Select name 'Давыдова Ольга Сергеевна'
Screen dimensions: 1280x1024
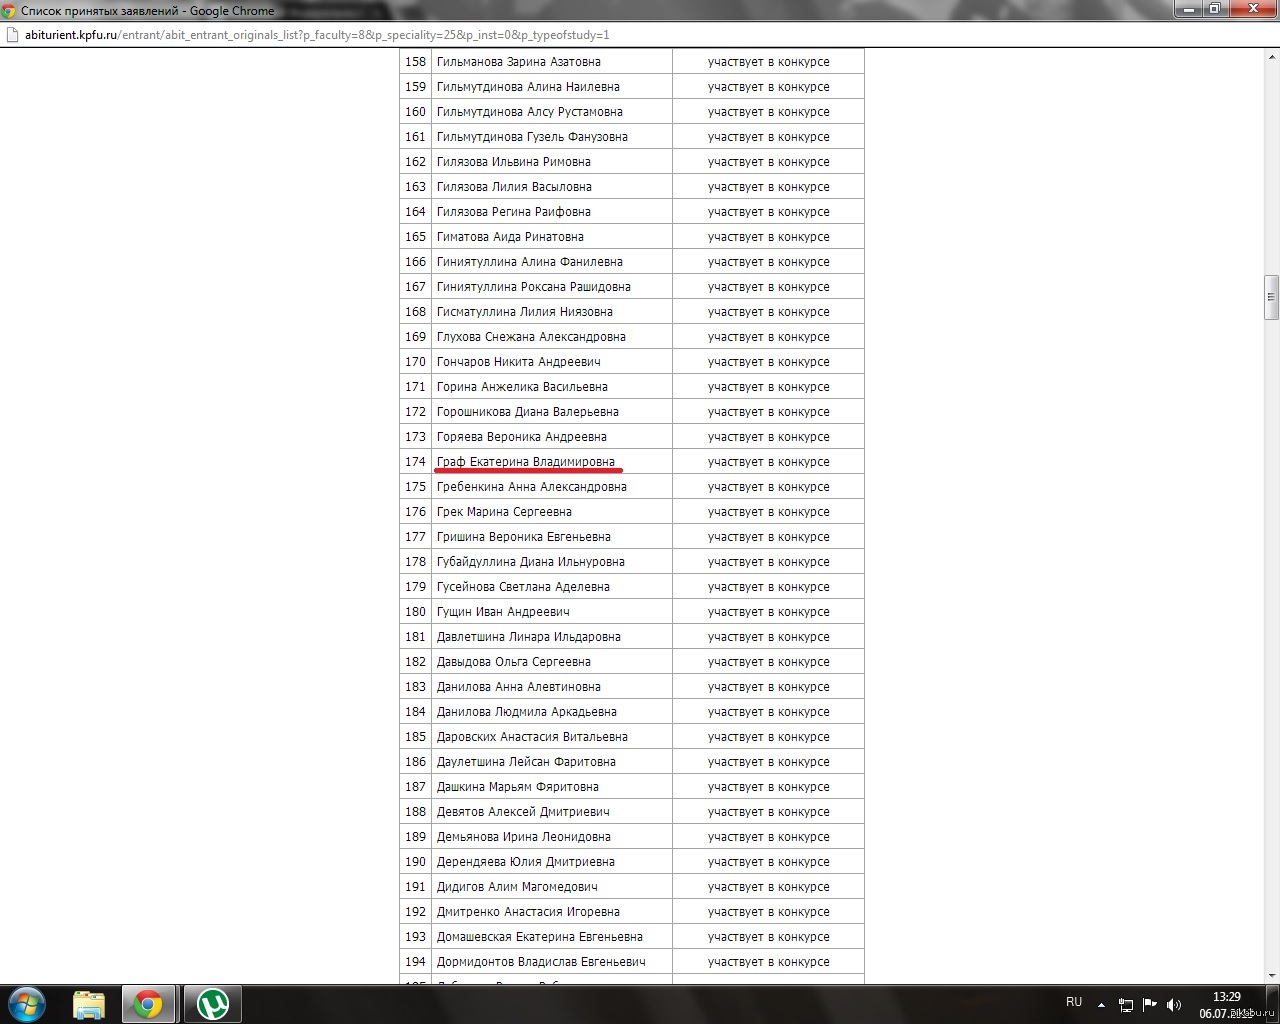tap(514, 662)
